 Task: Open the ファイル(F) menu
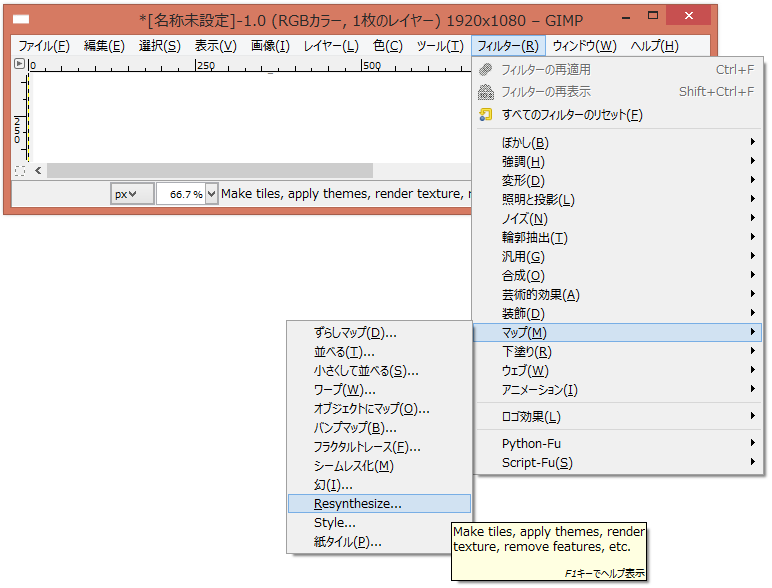44,46
